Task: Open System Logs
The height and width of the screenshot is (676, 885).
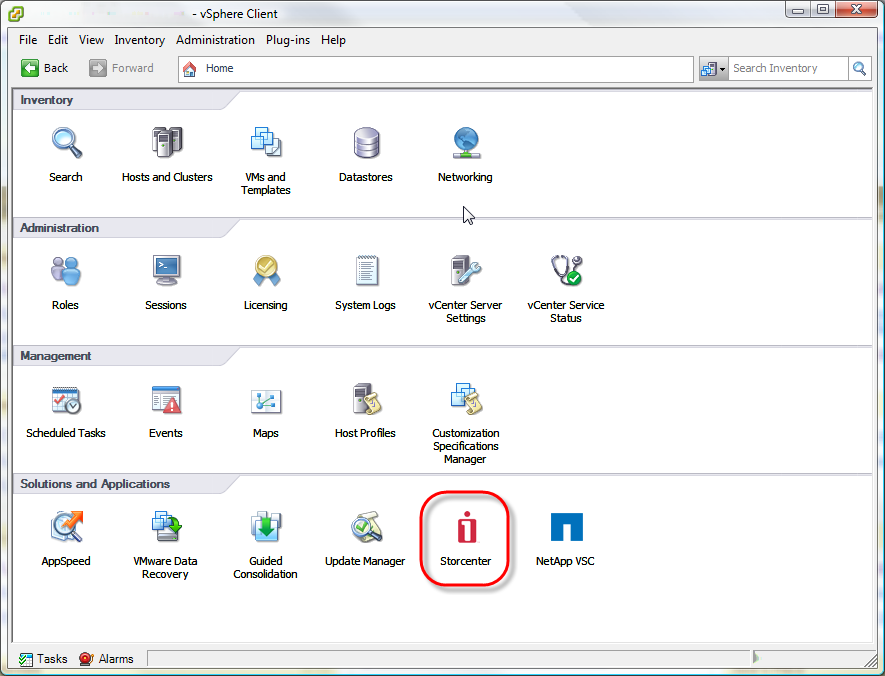Action: (x=366, y=270)
